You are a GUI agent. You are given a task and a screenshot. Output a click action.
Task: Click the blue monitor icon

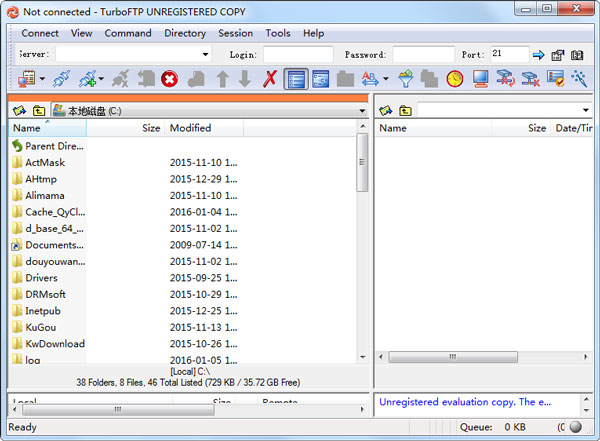tap(480, 79)
